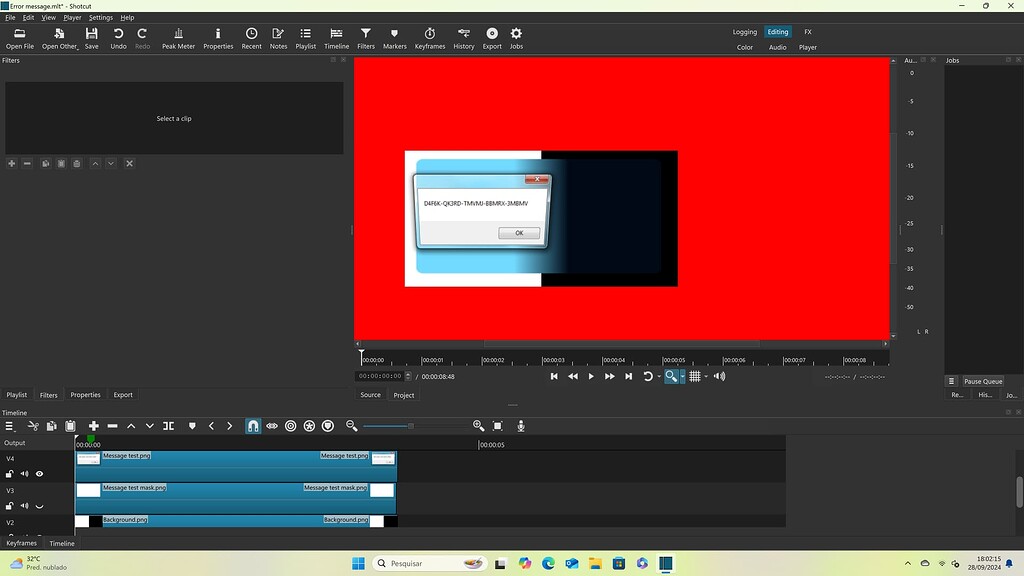The height and width of the screenshot is (576, 1024).
Task: Open the Peak Meter panel
Action: click(177, 37)
